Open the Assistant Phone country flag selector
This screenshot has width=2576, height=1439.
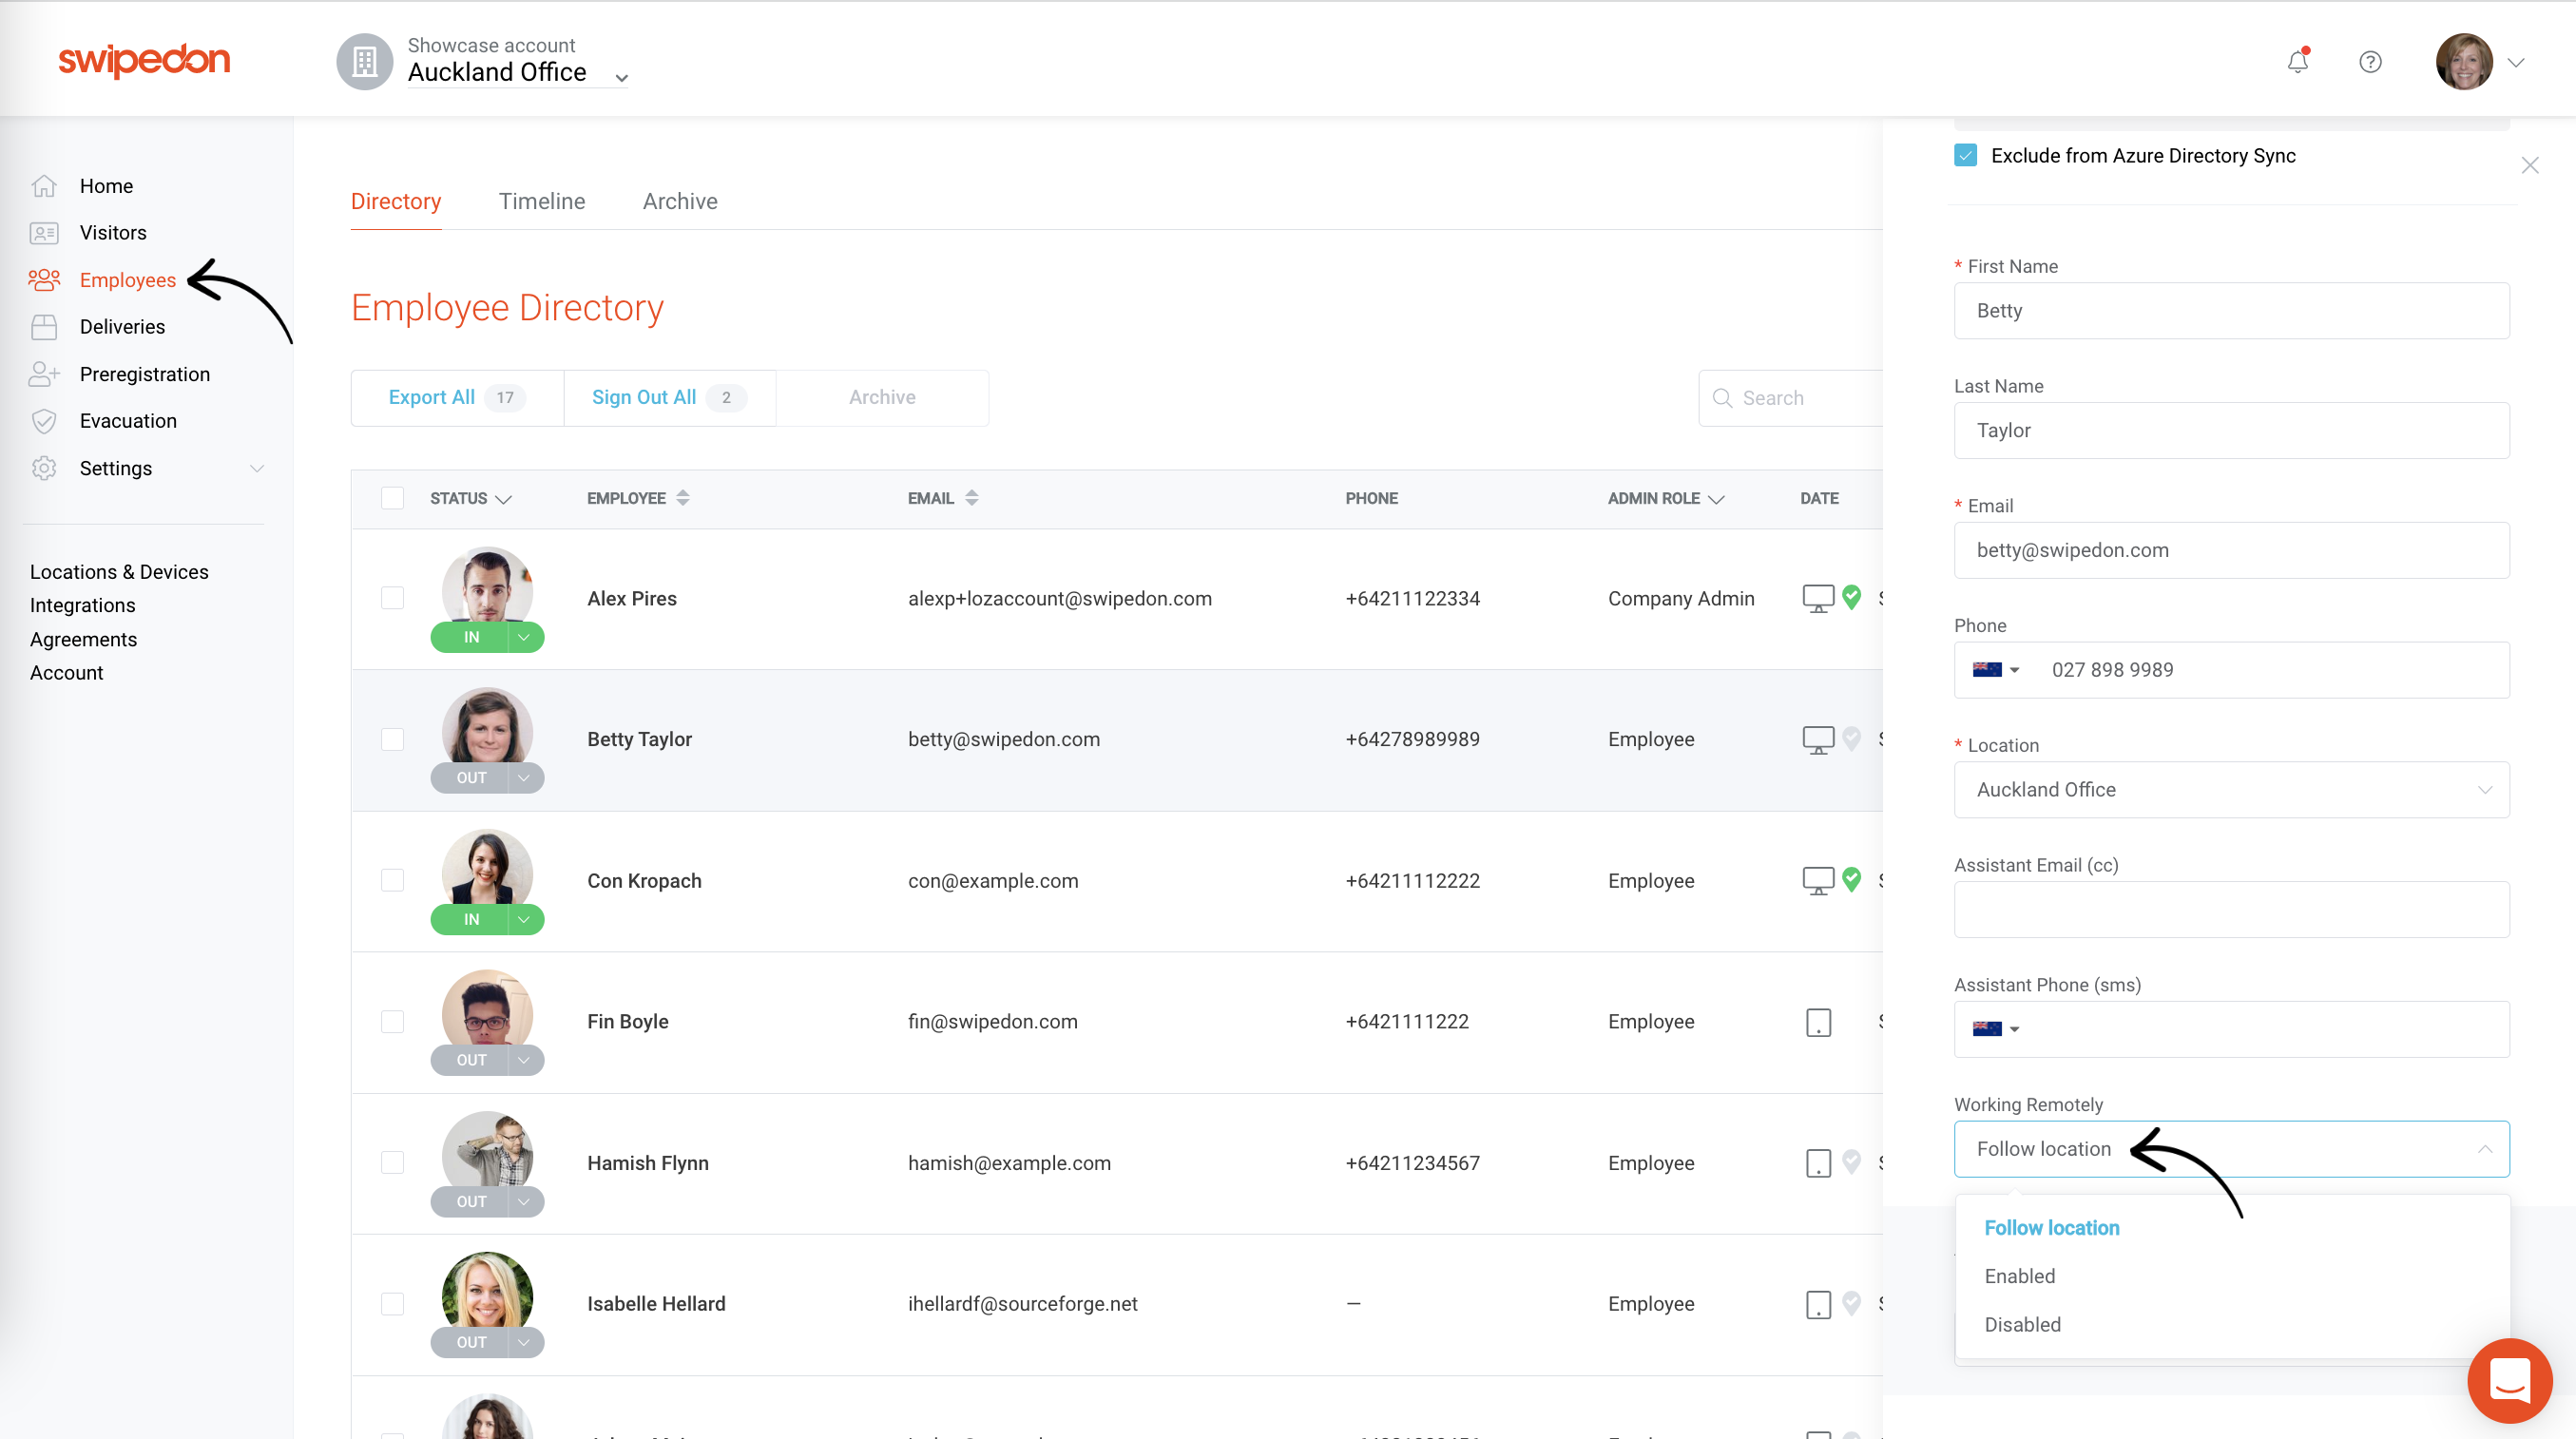(x=1995, y=1029)
